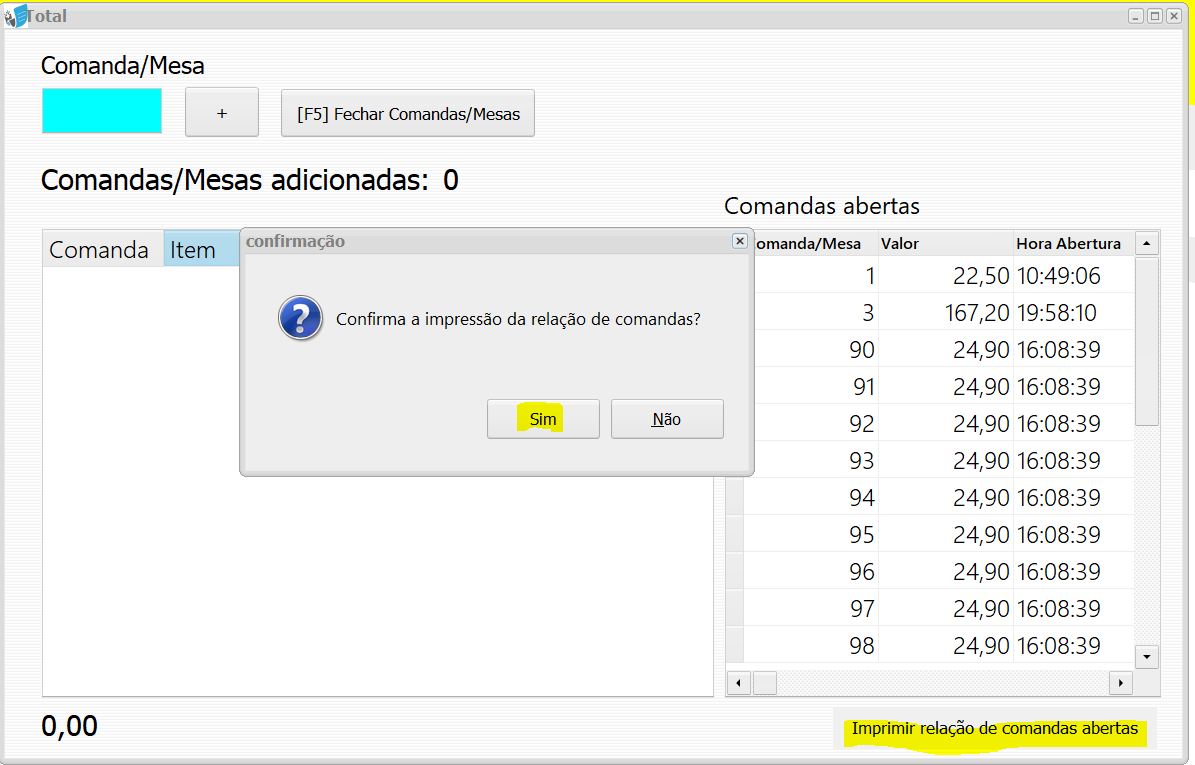The height and width of the screenshot is (765, 1195).
Task: Click the time 19:58:10
Action: coord(1056,312)
